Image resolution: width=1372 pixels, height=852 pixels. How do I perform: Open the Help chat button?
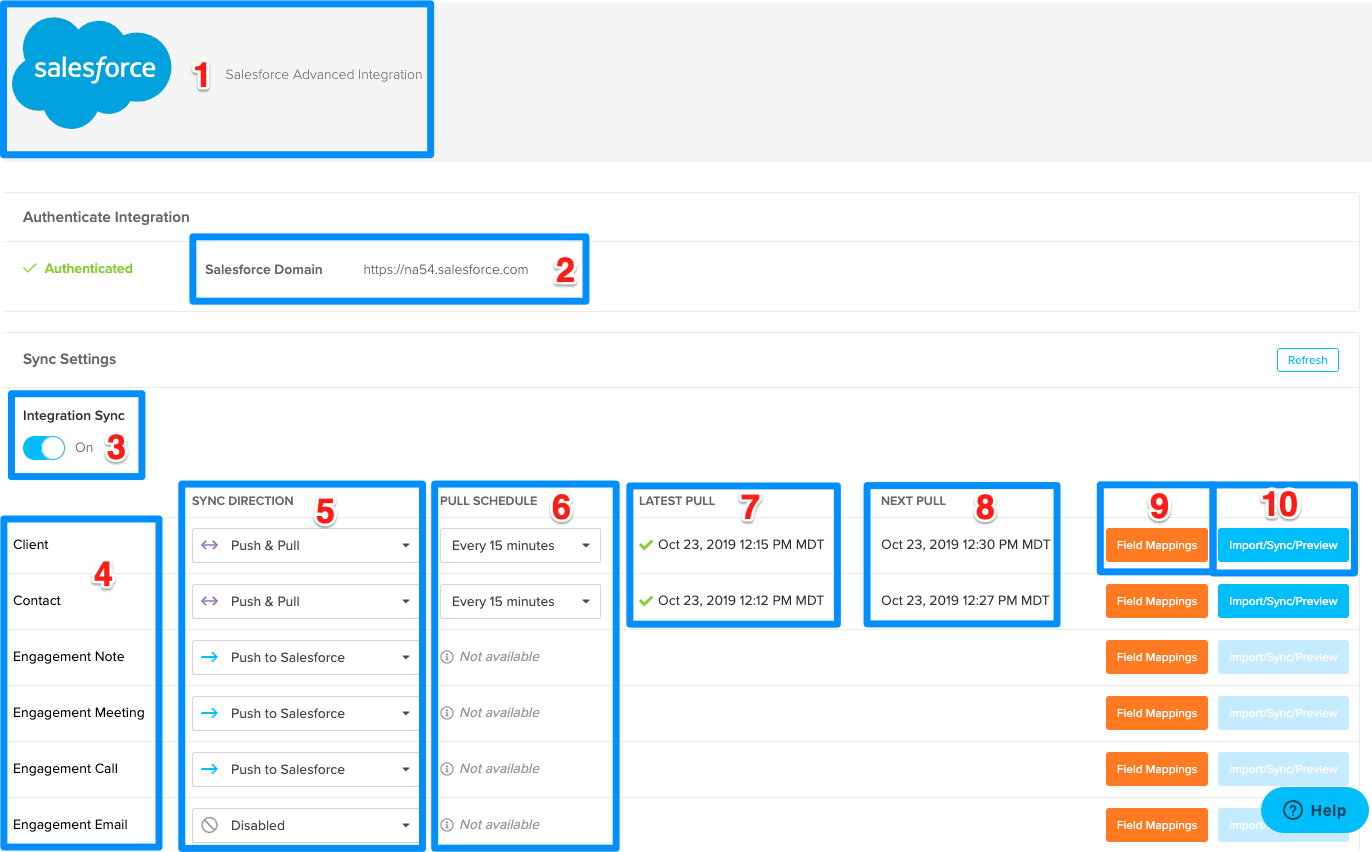[x=1314, y=810]
